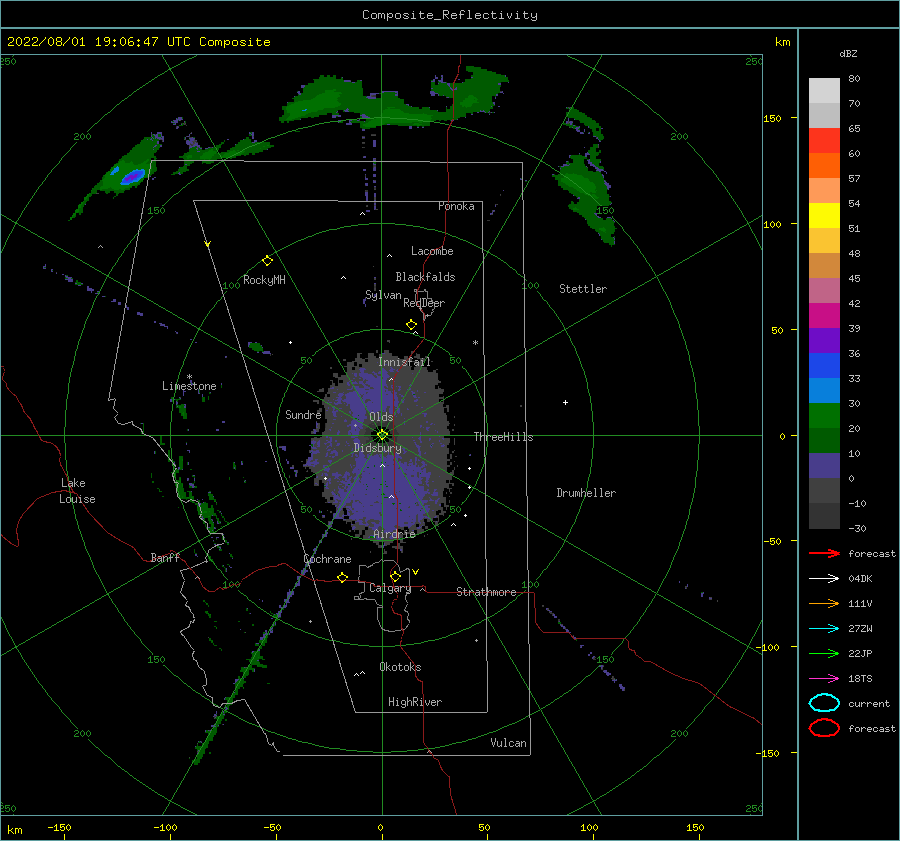Viewport: 900px width, 841px height.
Task: Click the Didsbury town label
Action: pyautogui.click(x=377, y=448)
